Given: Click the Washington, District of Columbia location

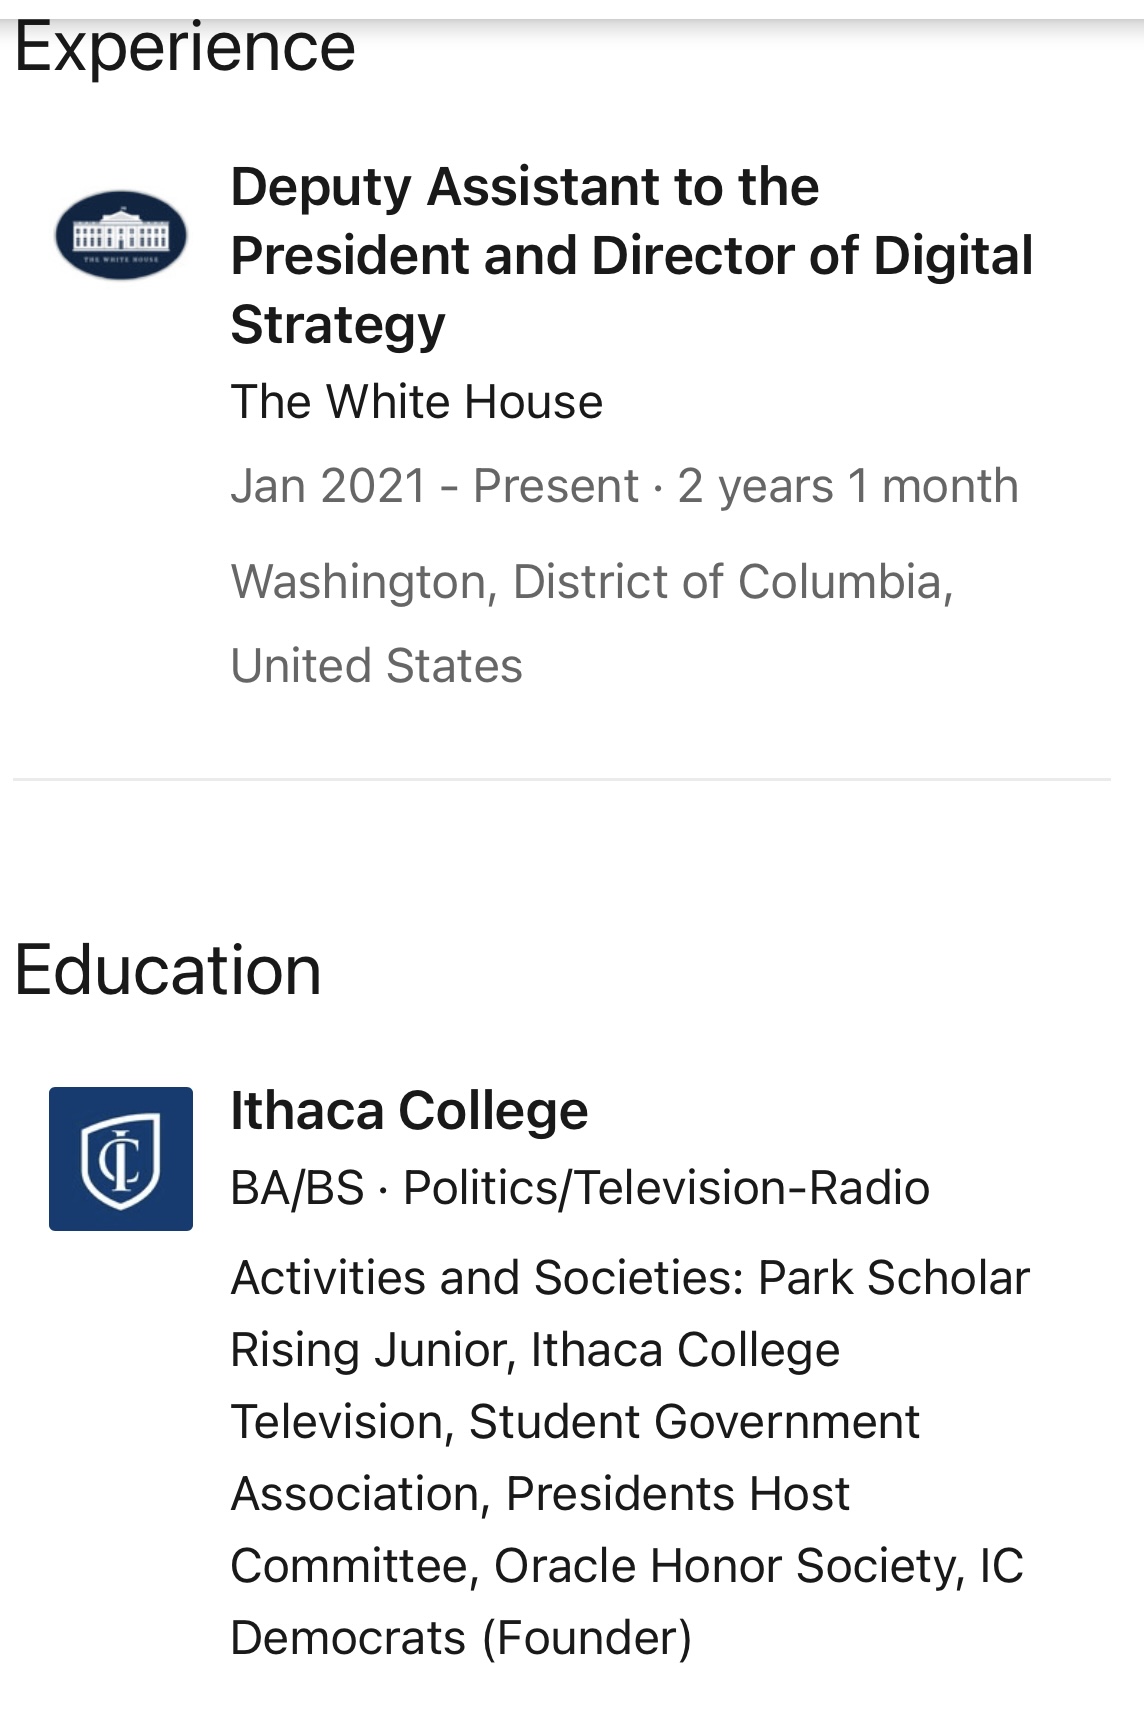Looking at the screenshot, I should point(592,582).
